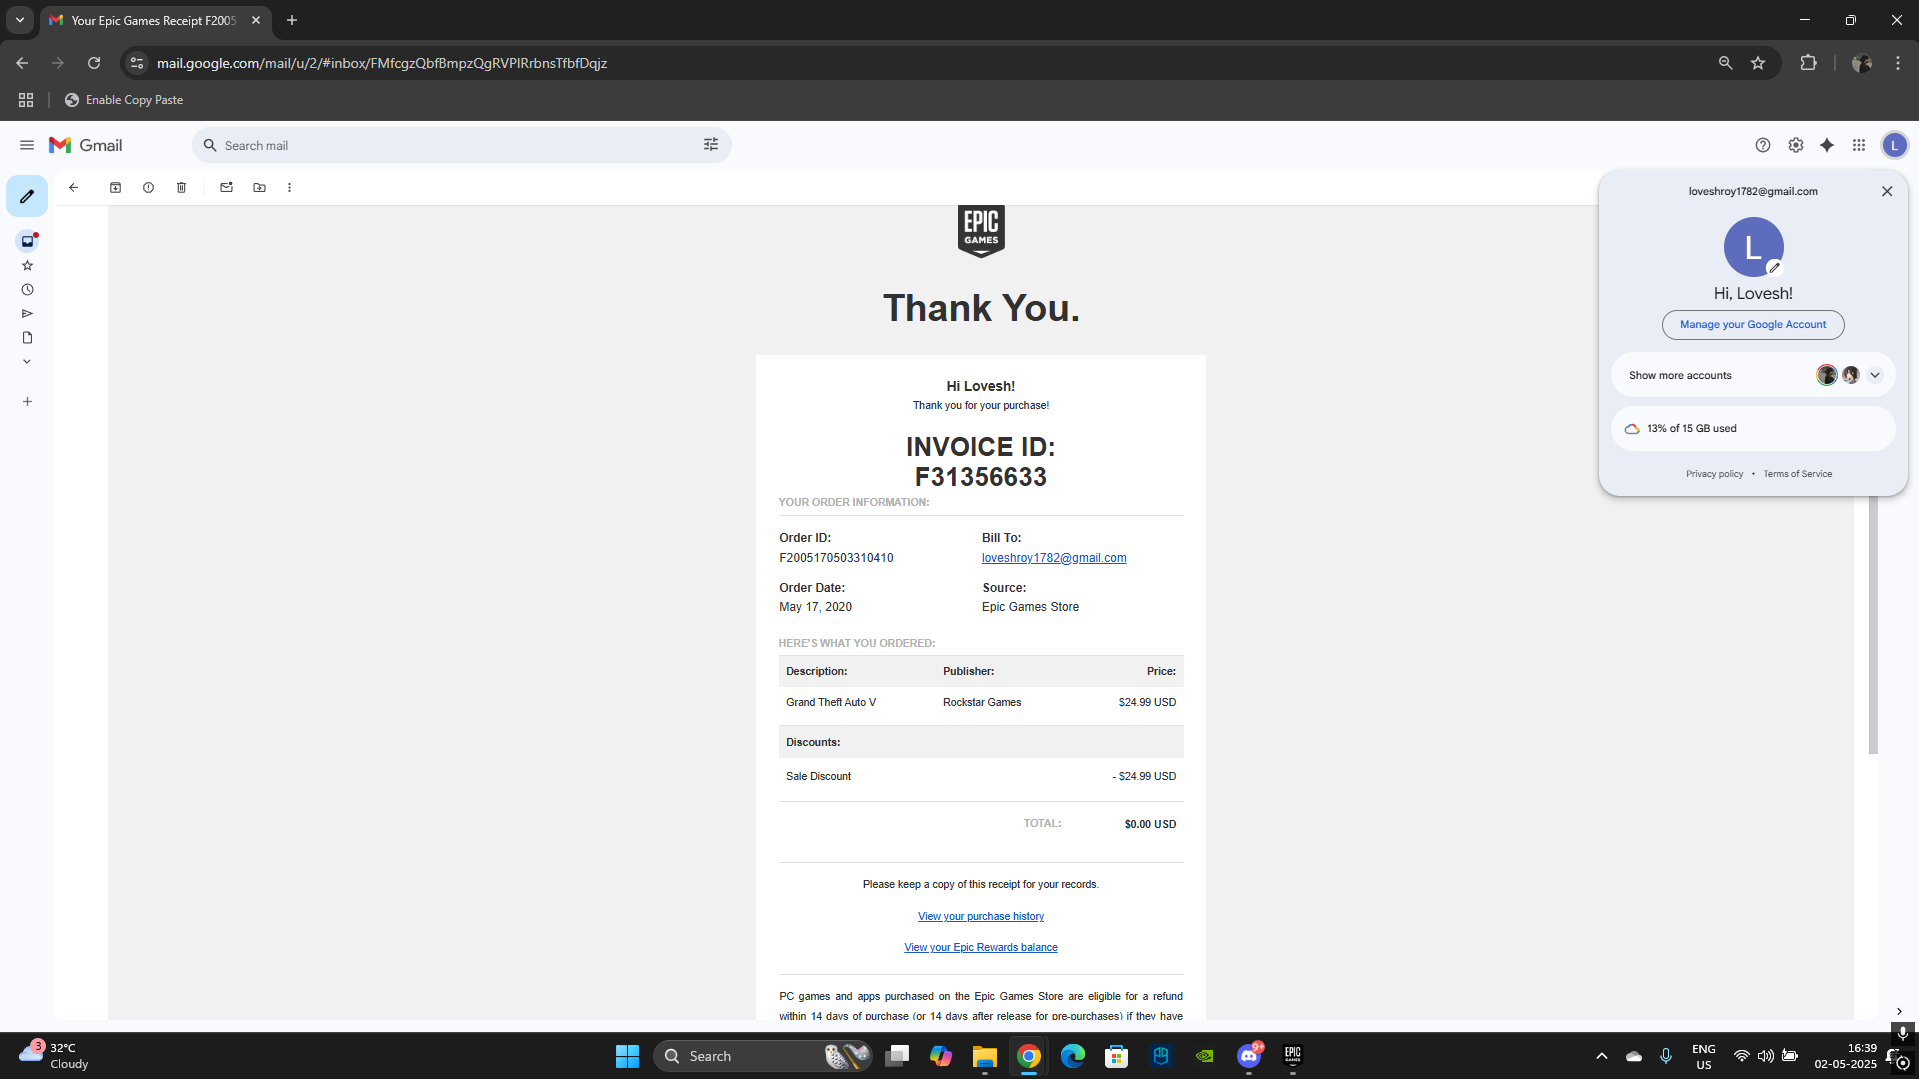Report this email as spam
The width and height of the screenshot is (1919, 1079).
148,187
